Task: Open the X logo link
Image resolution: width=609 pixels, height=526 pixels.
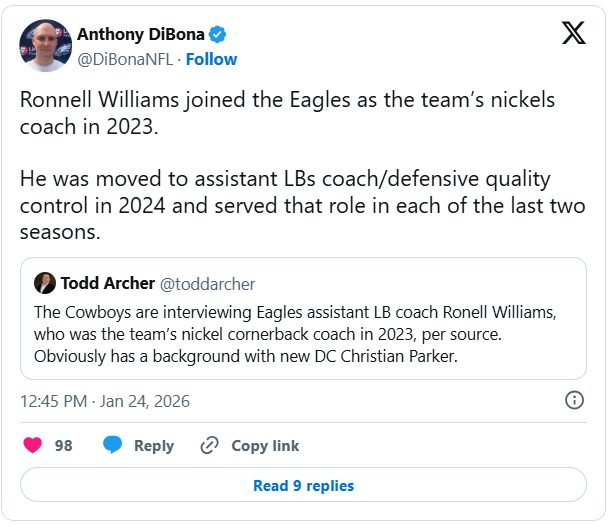Action: pyautogui.click(x=574, y=33)
